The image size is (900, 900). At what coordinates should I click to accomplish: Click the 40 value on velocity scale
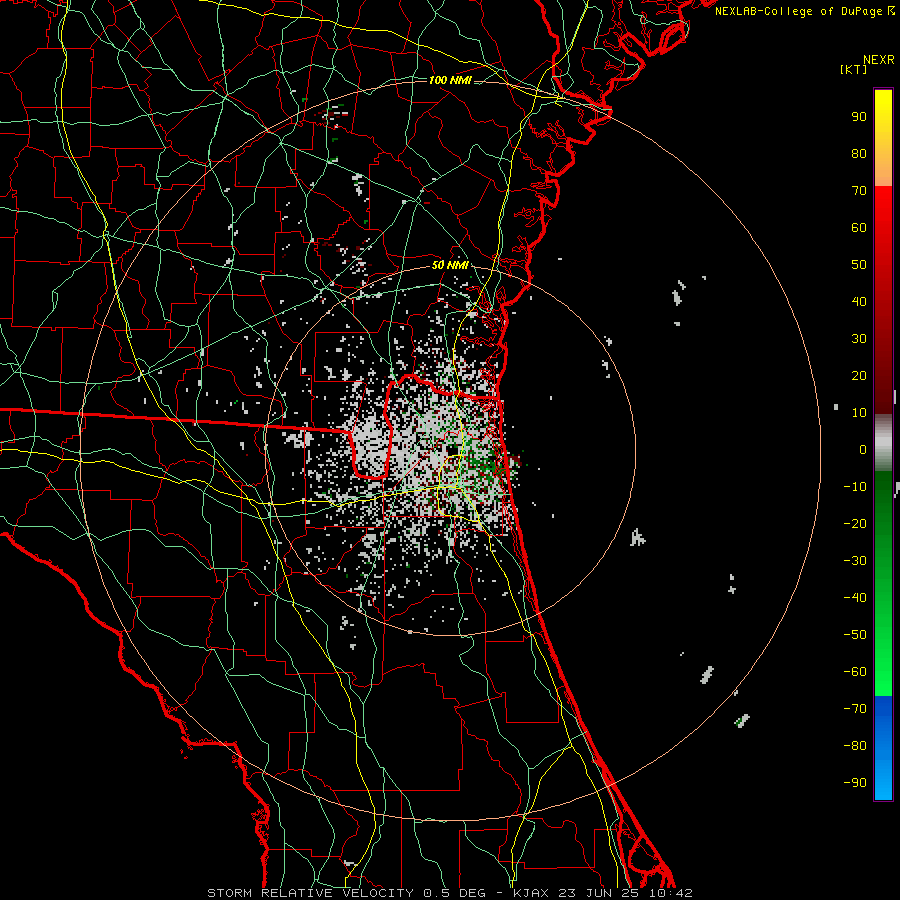point(859,302)
